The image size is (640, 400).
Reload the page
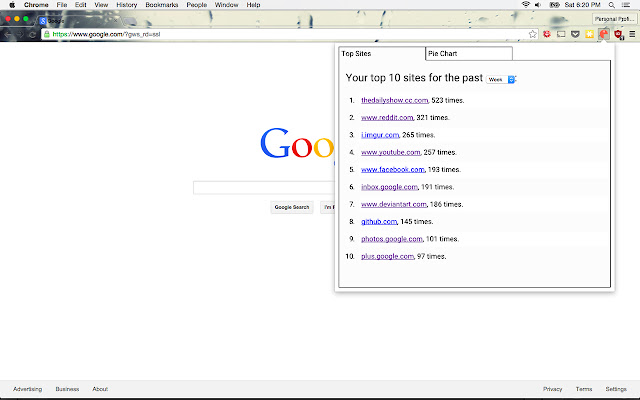pyautogui.click(x=33, y=34)
